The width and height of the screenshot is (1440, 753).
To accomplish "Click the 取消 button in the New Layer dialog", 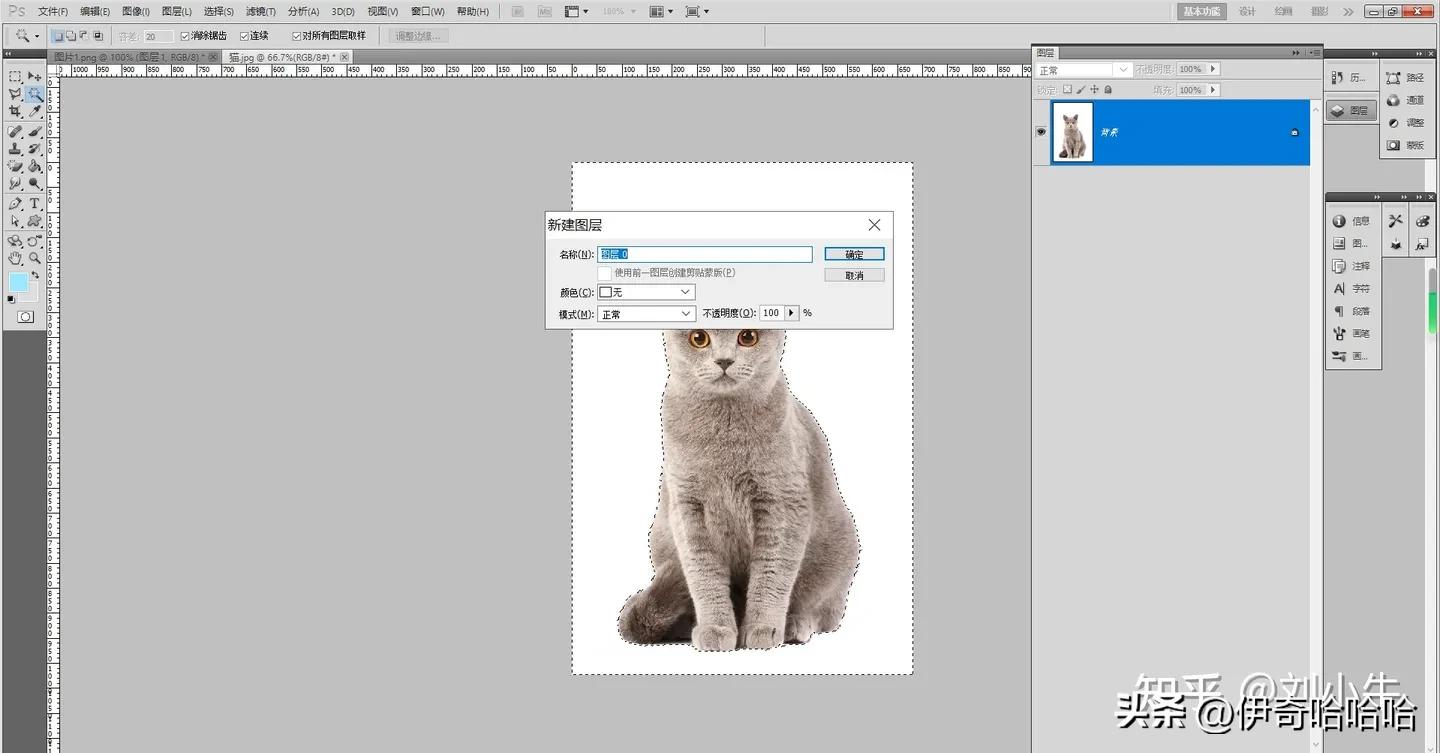I will [x=853, y=274].
